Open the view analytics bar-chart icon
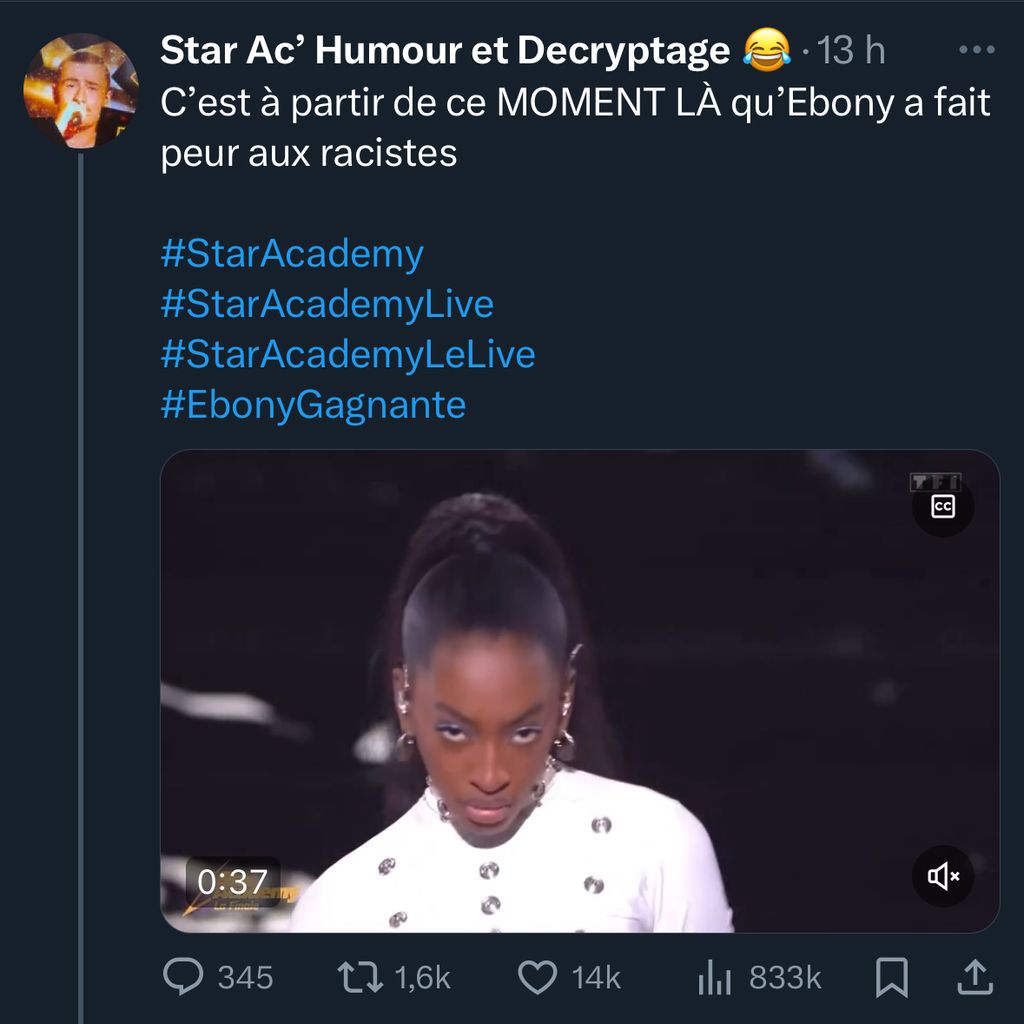Viewport: 1024px width, 1024px height. click(715, 977)
